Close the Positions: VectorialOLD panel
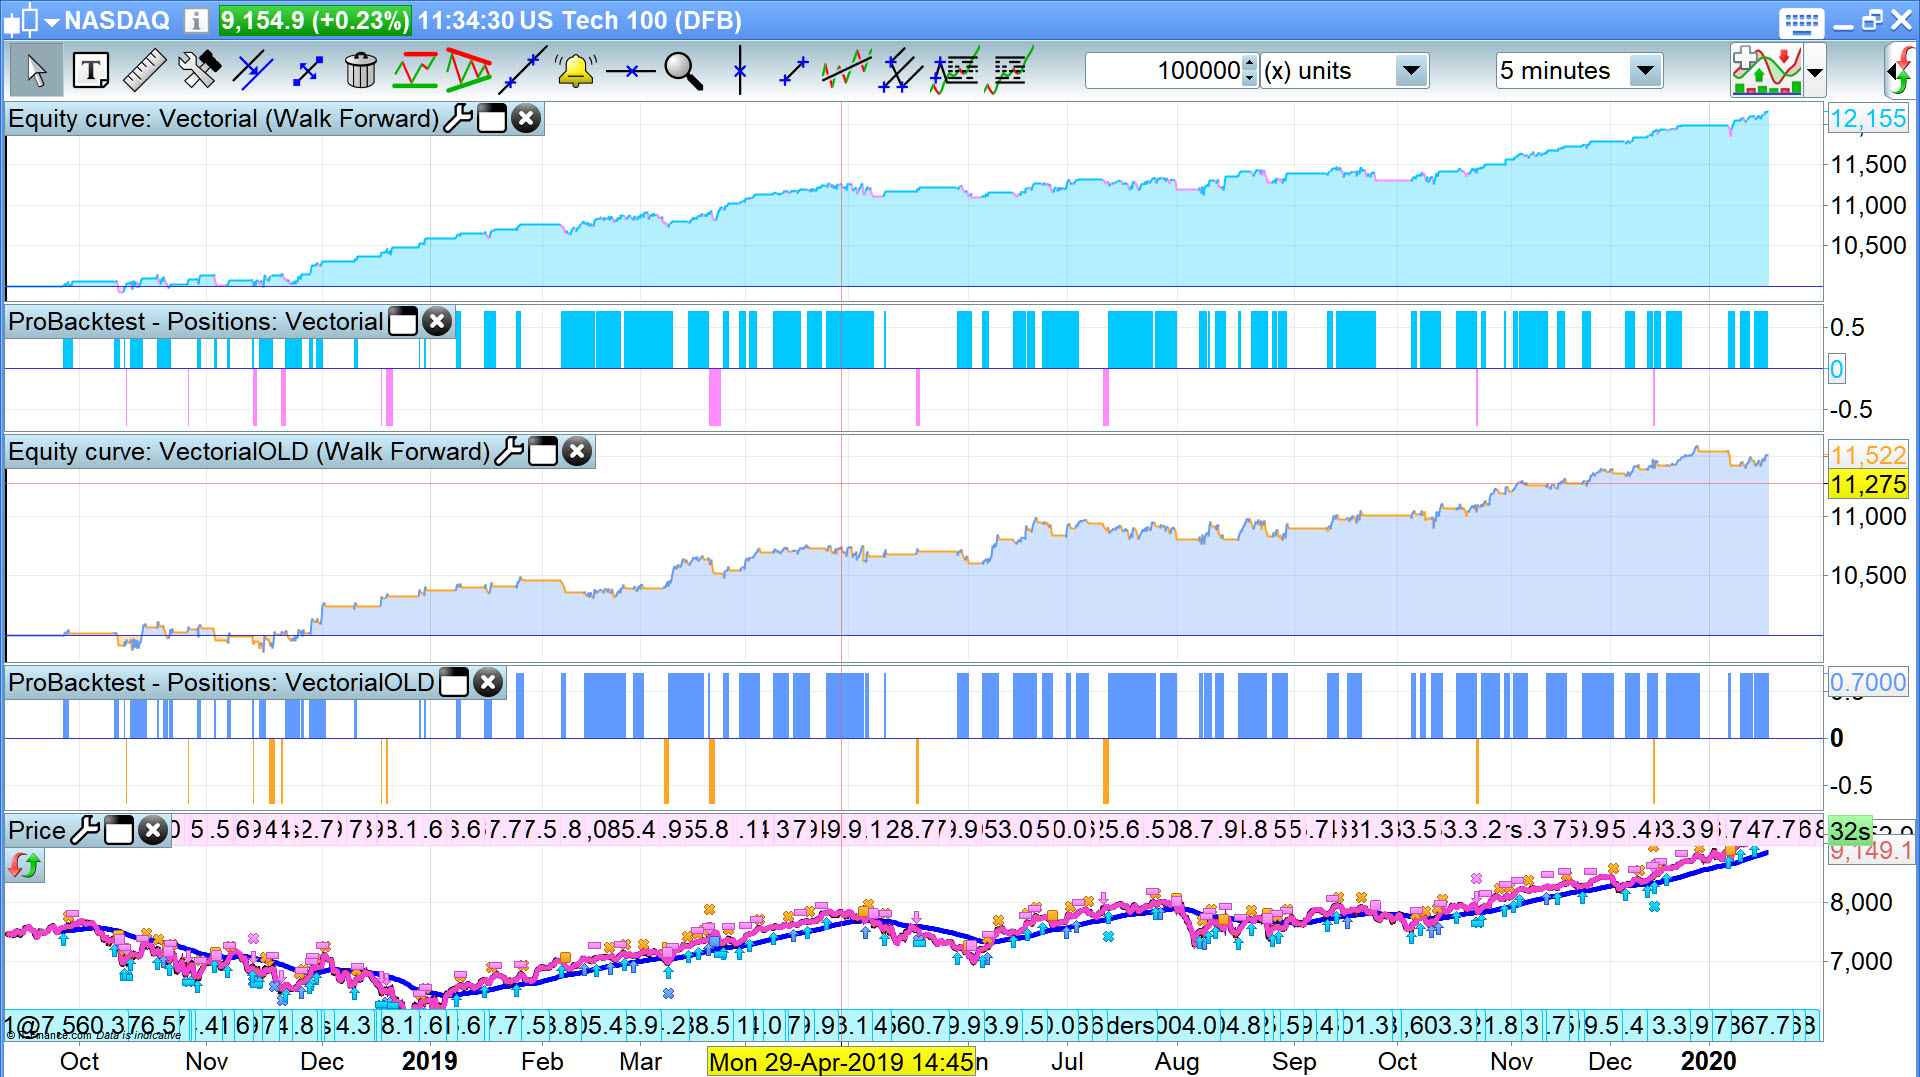Screen dimensions: 1920x1077 pos(488,683)
